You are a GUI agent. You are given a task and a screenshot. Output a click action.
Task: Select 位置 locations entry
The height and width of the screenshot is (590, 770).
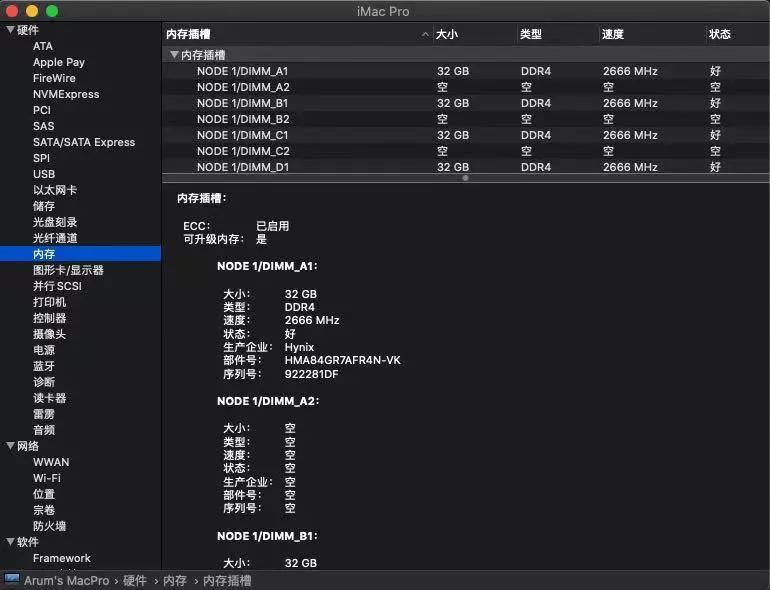[x=44, y=494]
